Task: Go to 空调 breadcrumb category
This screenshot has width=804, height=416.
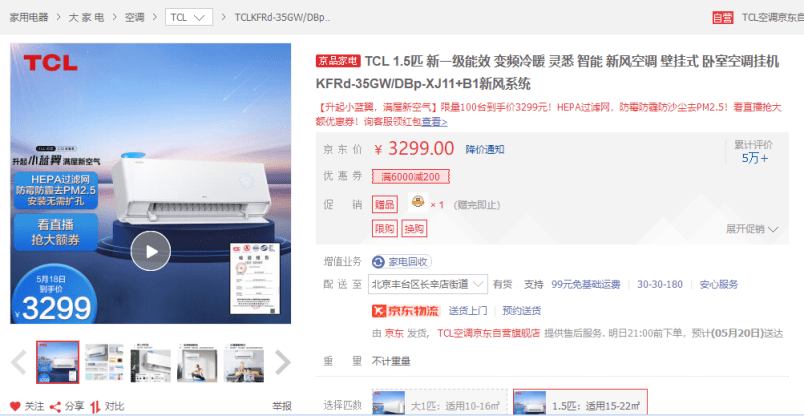Action: [x=135, y=17]
